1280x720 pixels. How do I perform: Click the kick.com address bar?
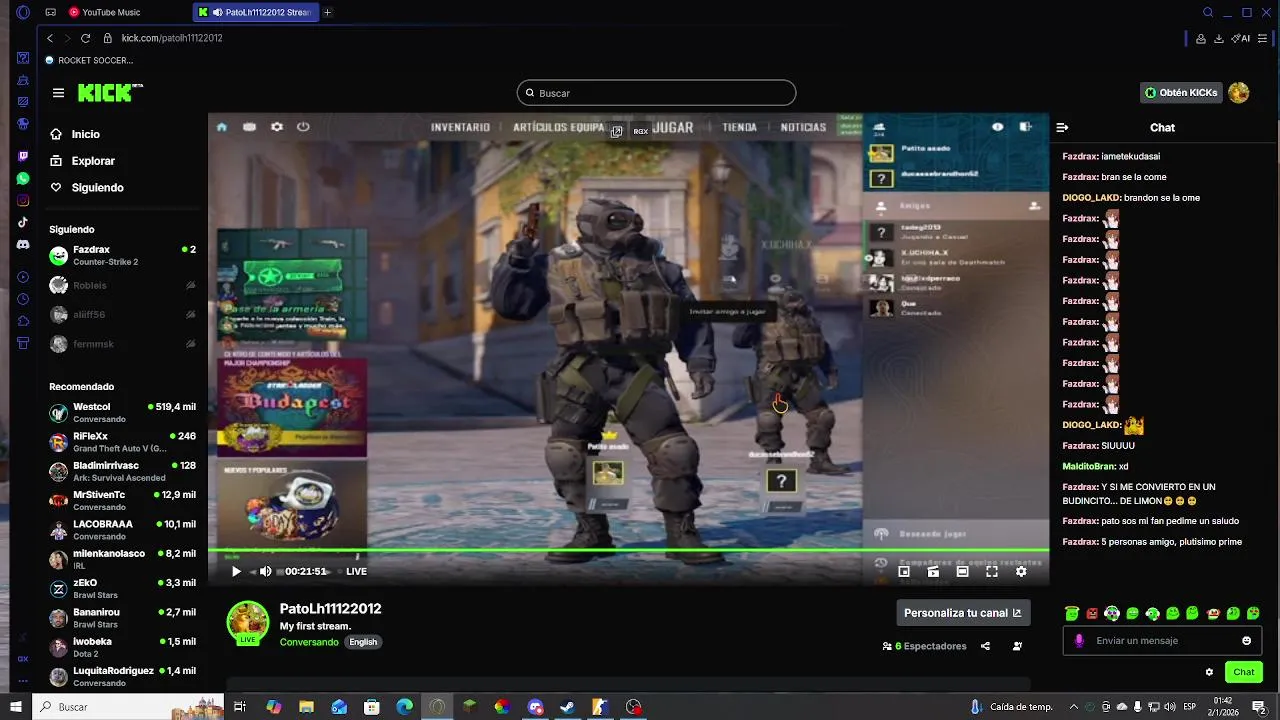click(x=171, y=38)
